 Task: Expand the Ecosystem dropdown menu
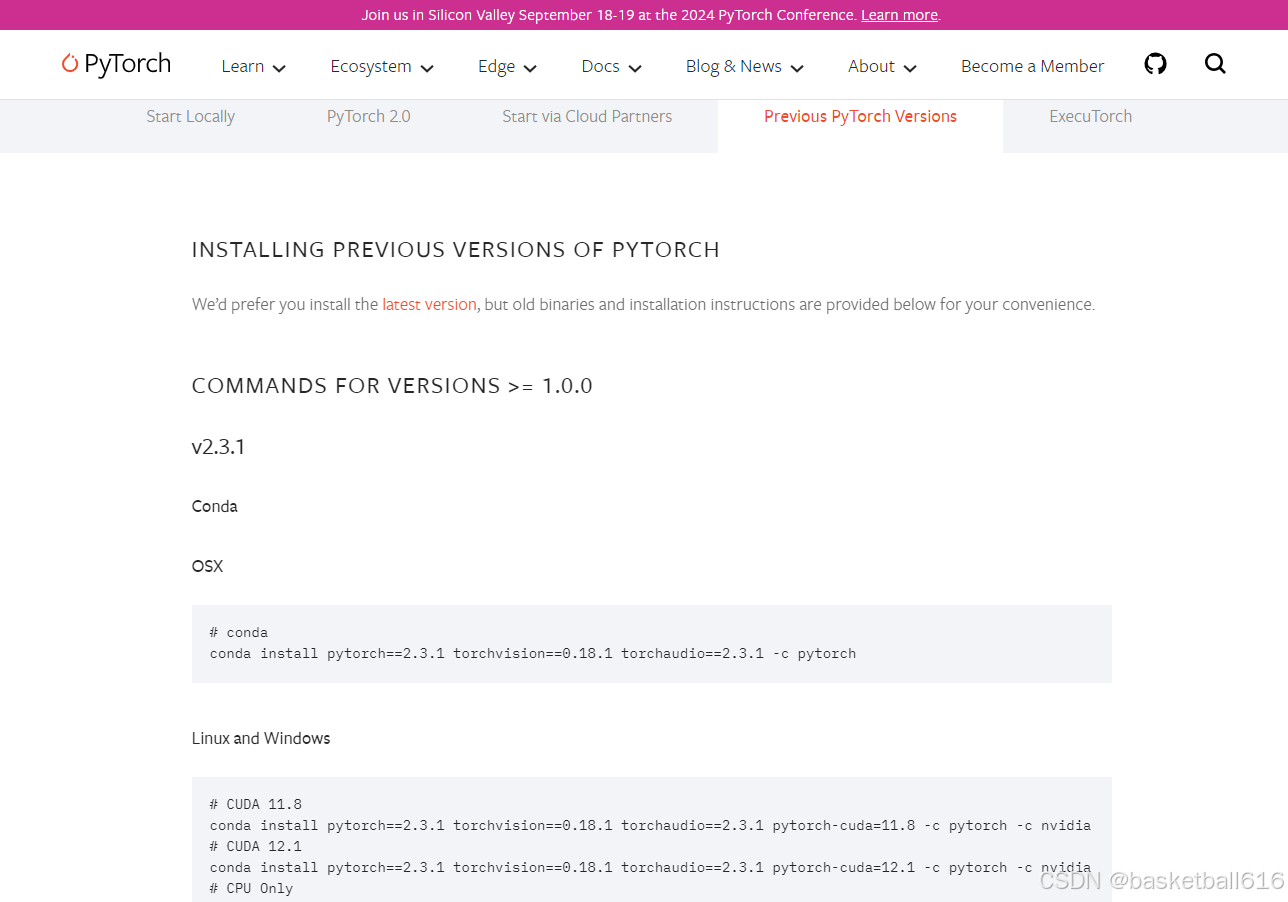pyautogui.click(x=382, y=66)
